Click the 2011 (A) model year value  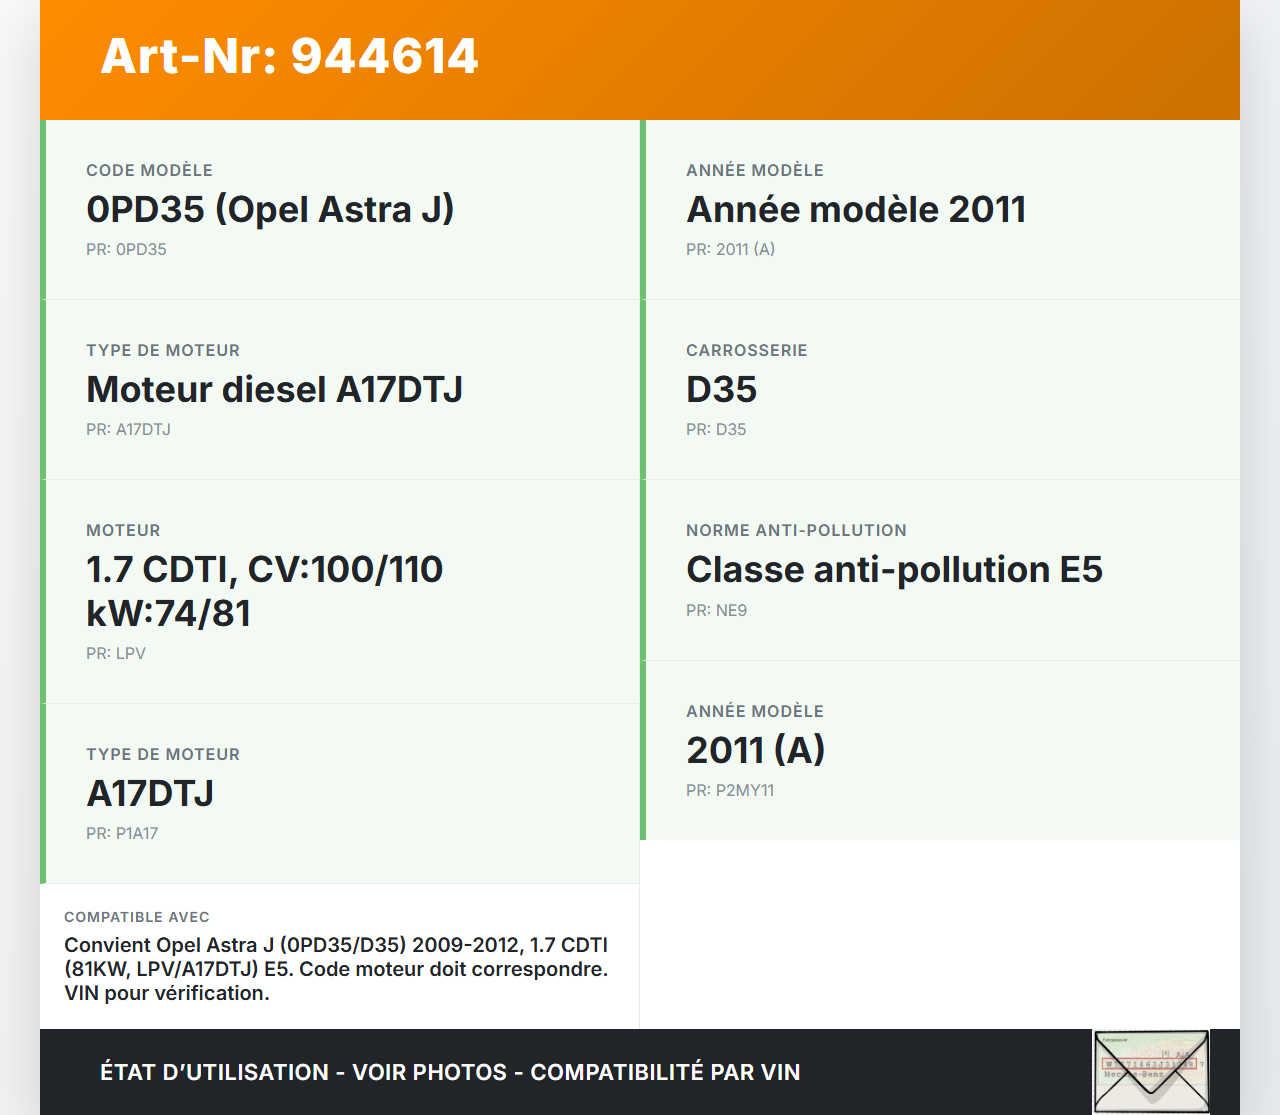coord(755,750)
